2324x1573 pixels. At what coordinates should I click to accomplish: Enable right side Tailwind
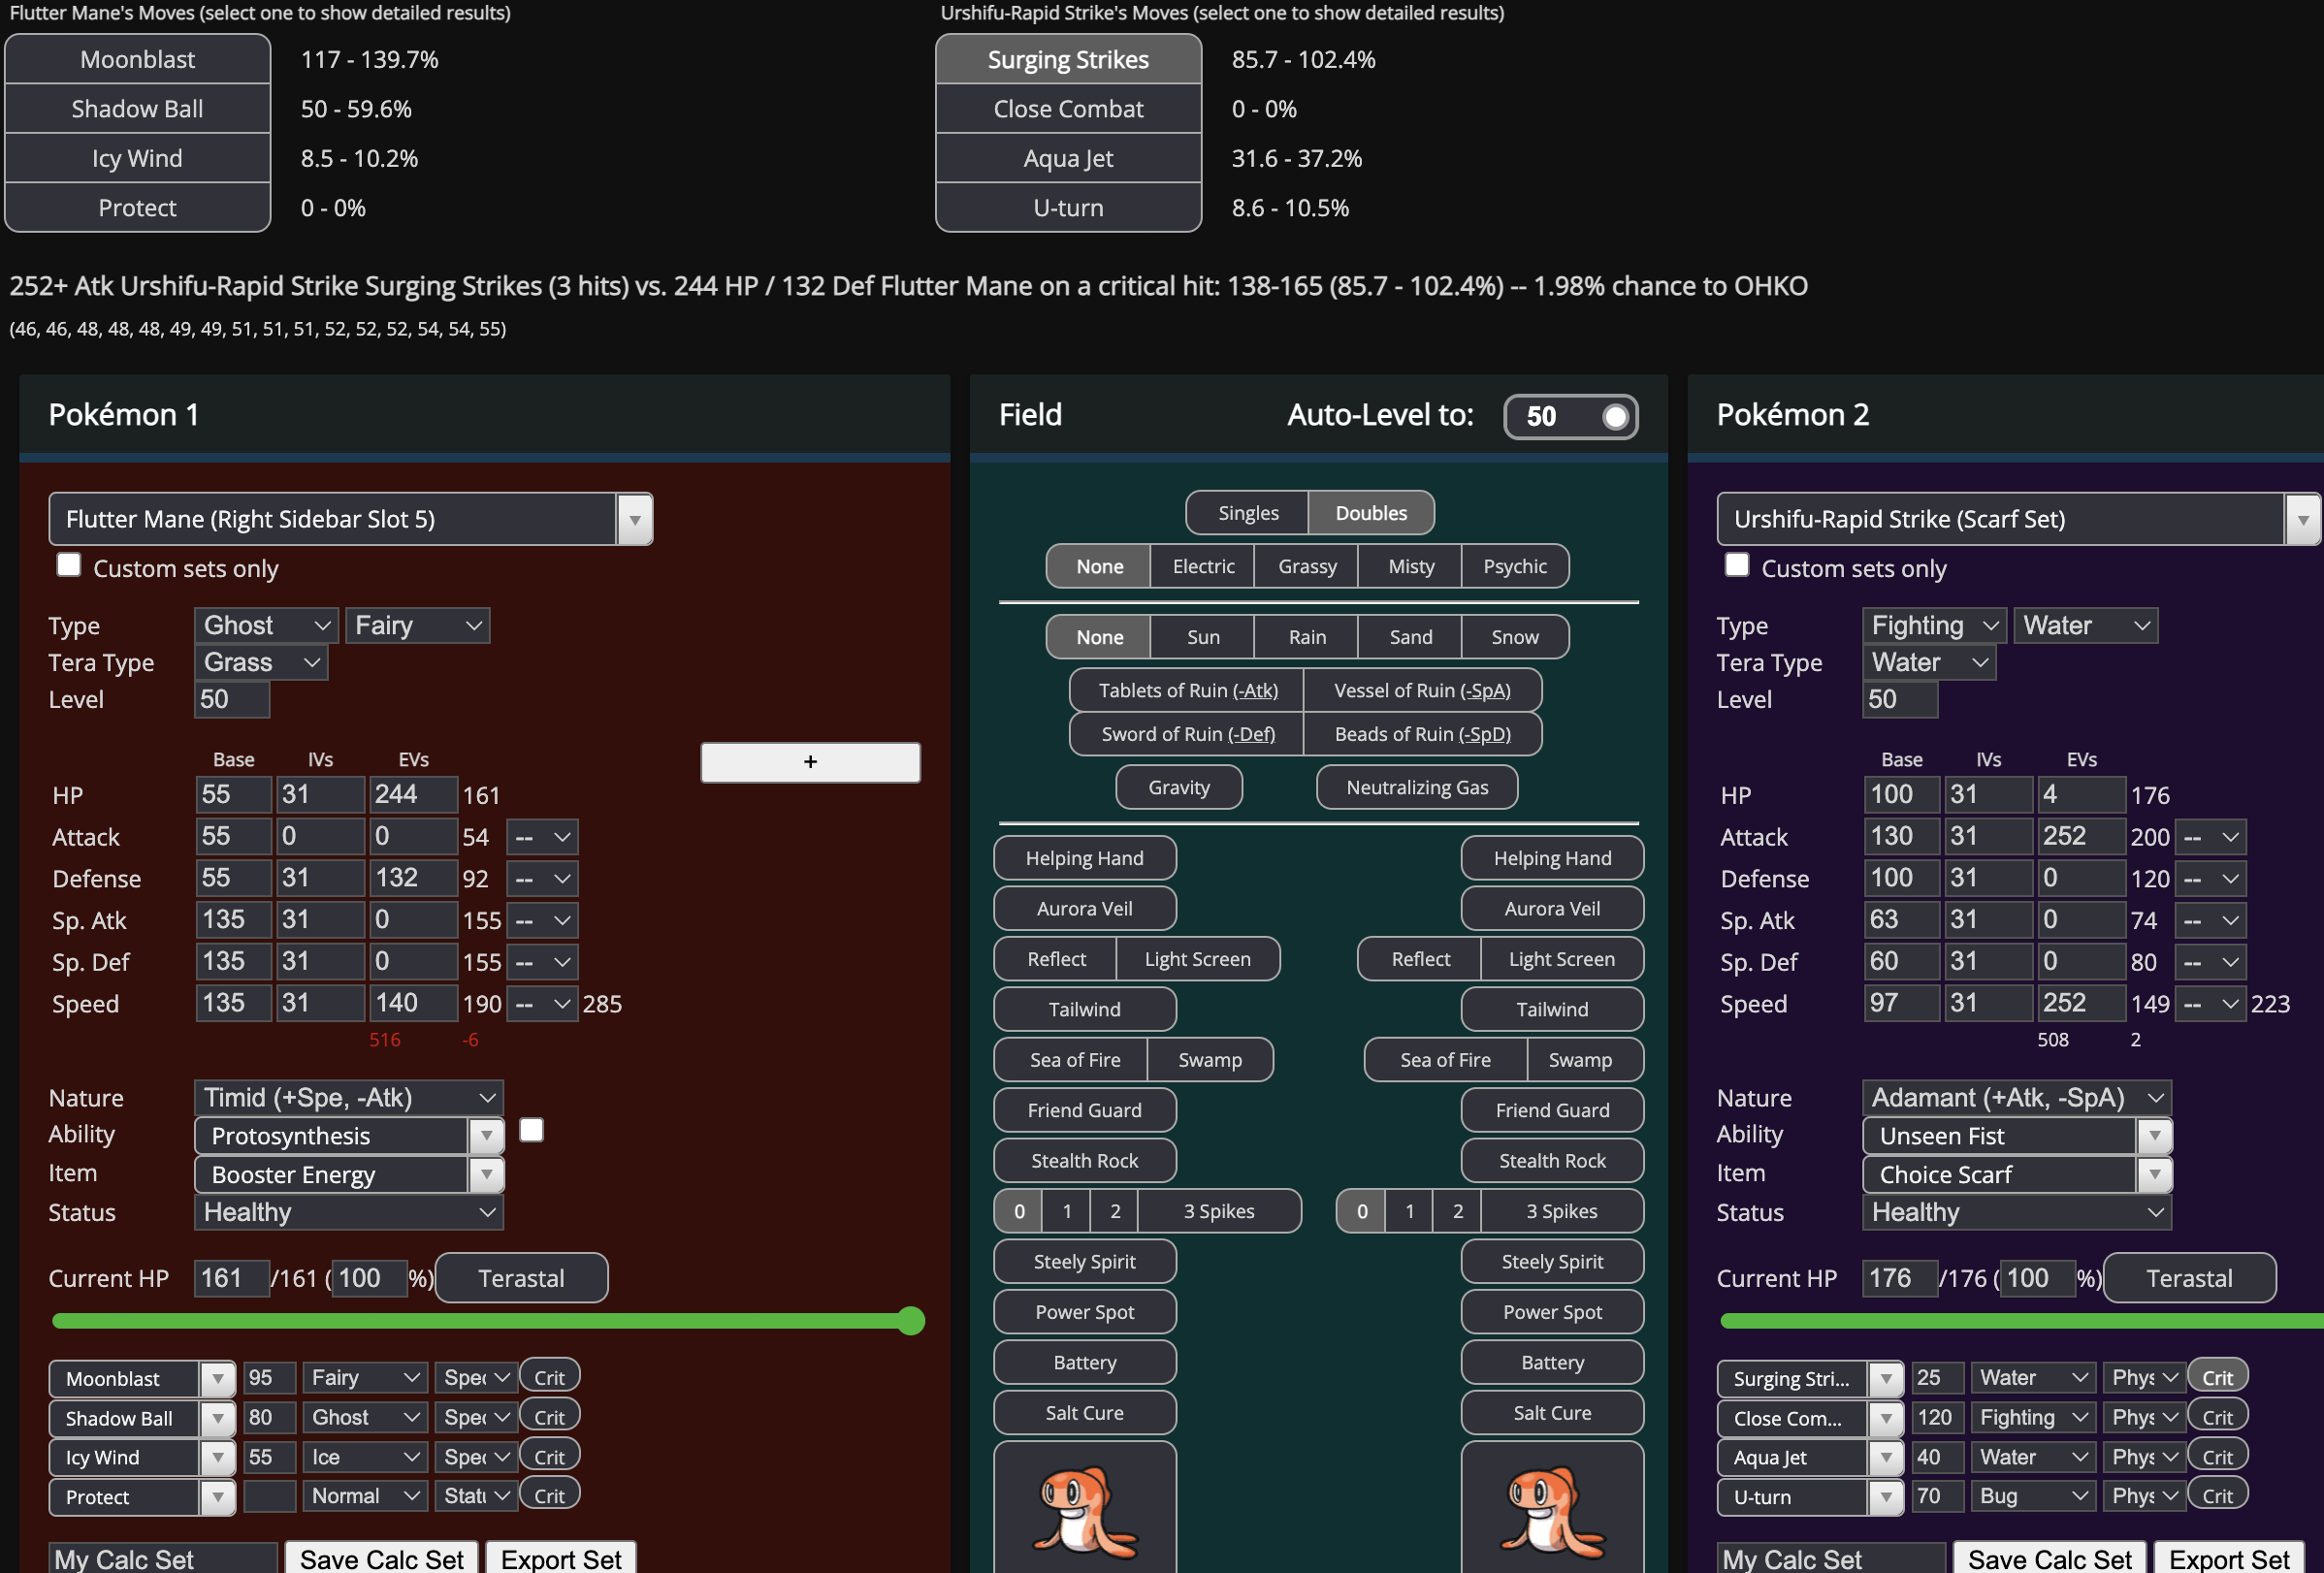1552,1009
